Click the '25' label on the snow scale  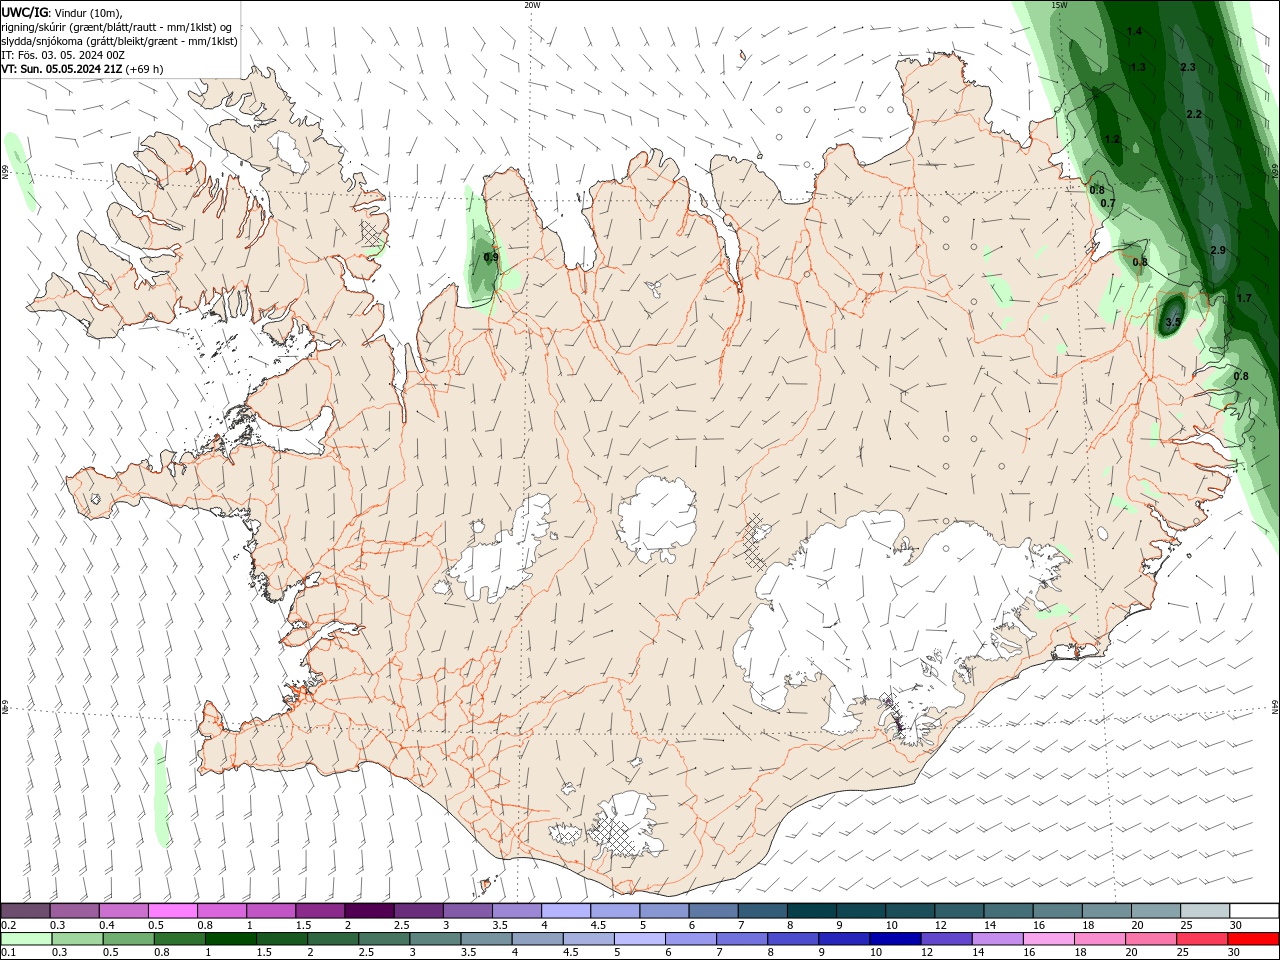(x=1186, y=925)
